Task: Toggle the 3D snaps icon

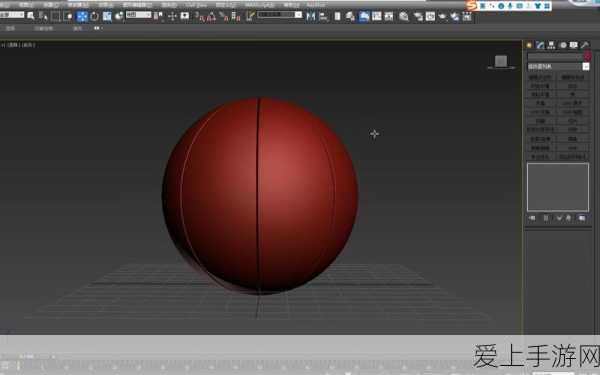Action: (199, 16)
